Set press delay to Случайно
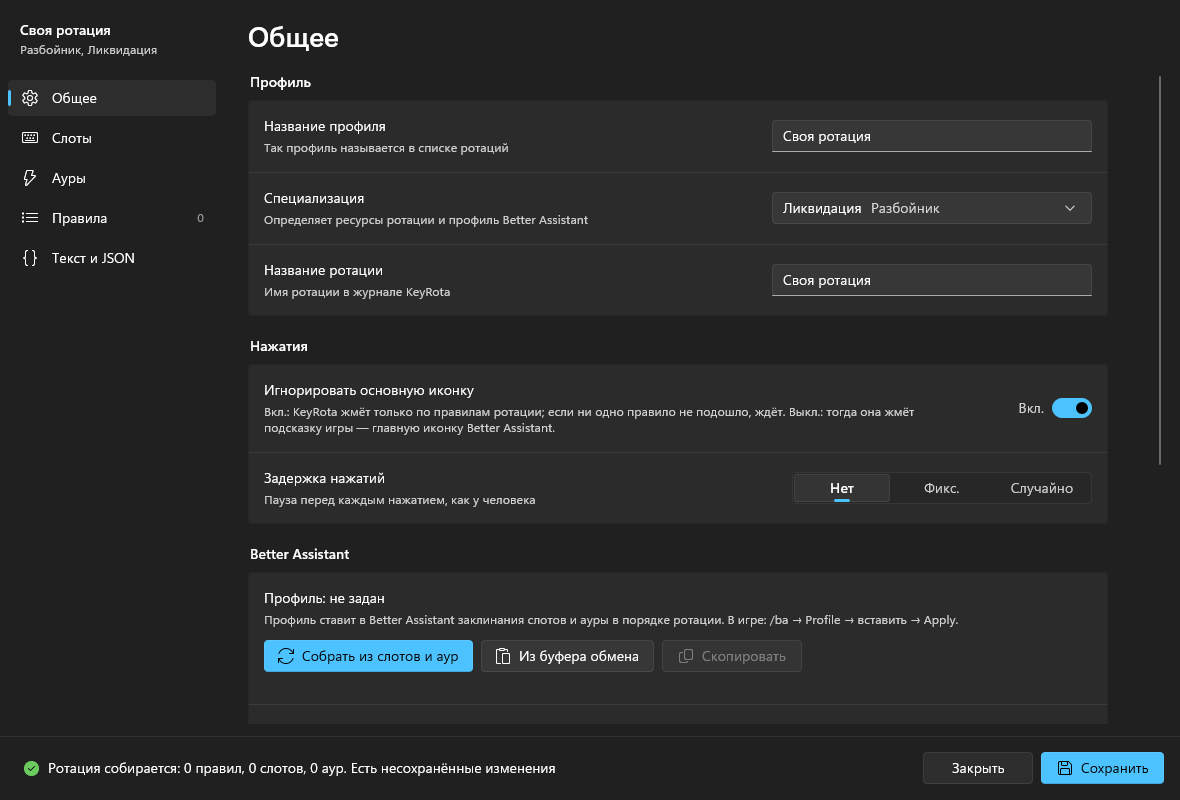 (1042, 488)
